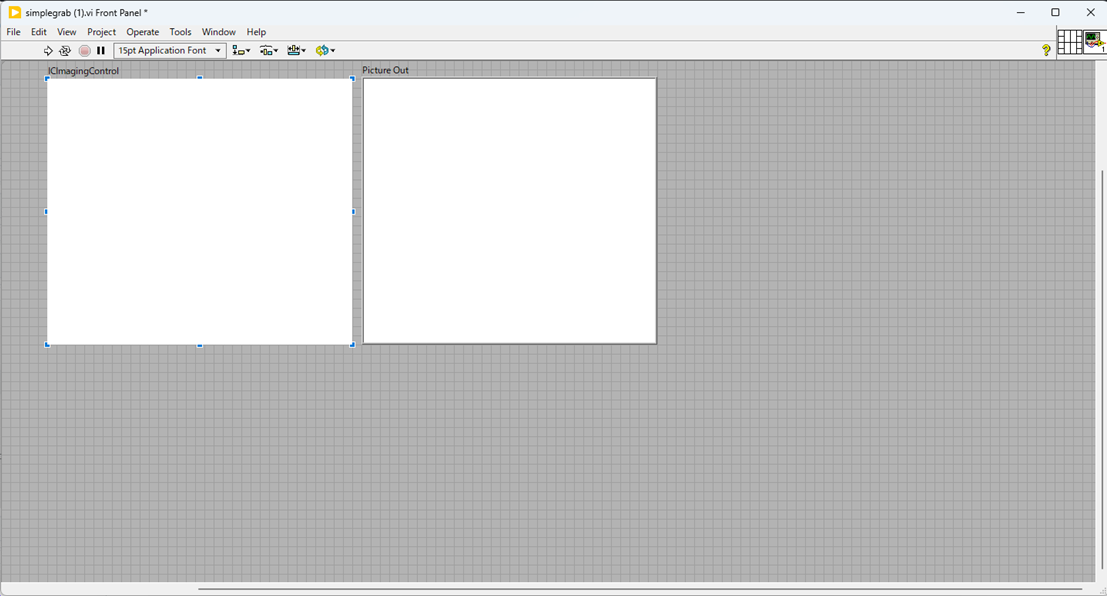The width and height of the screenshot is (1107, 596).
Task: Open the File menu
Action: (14, 32)
